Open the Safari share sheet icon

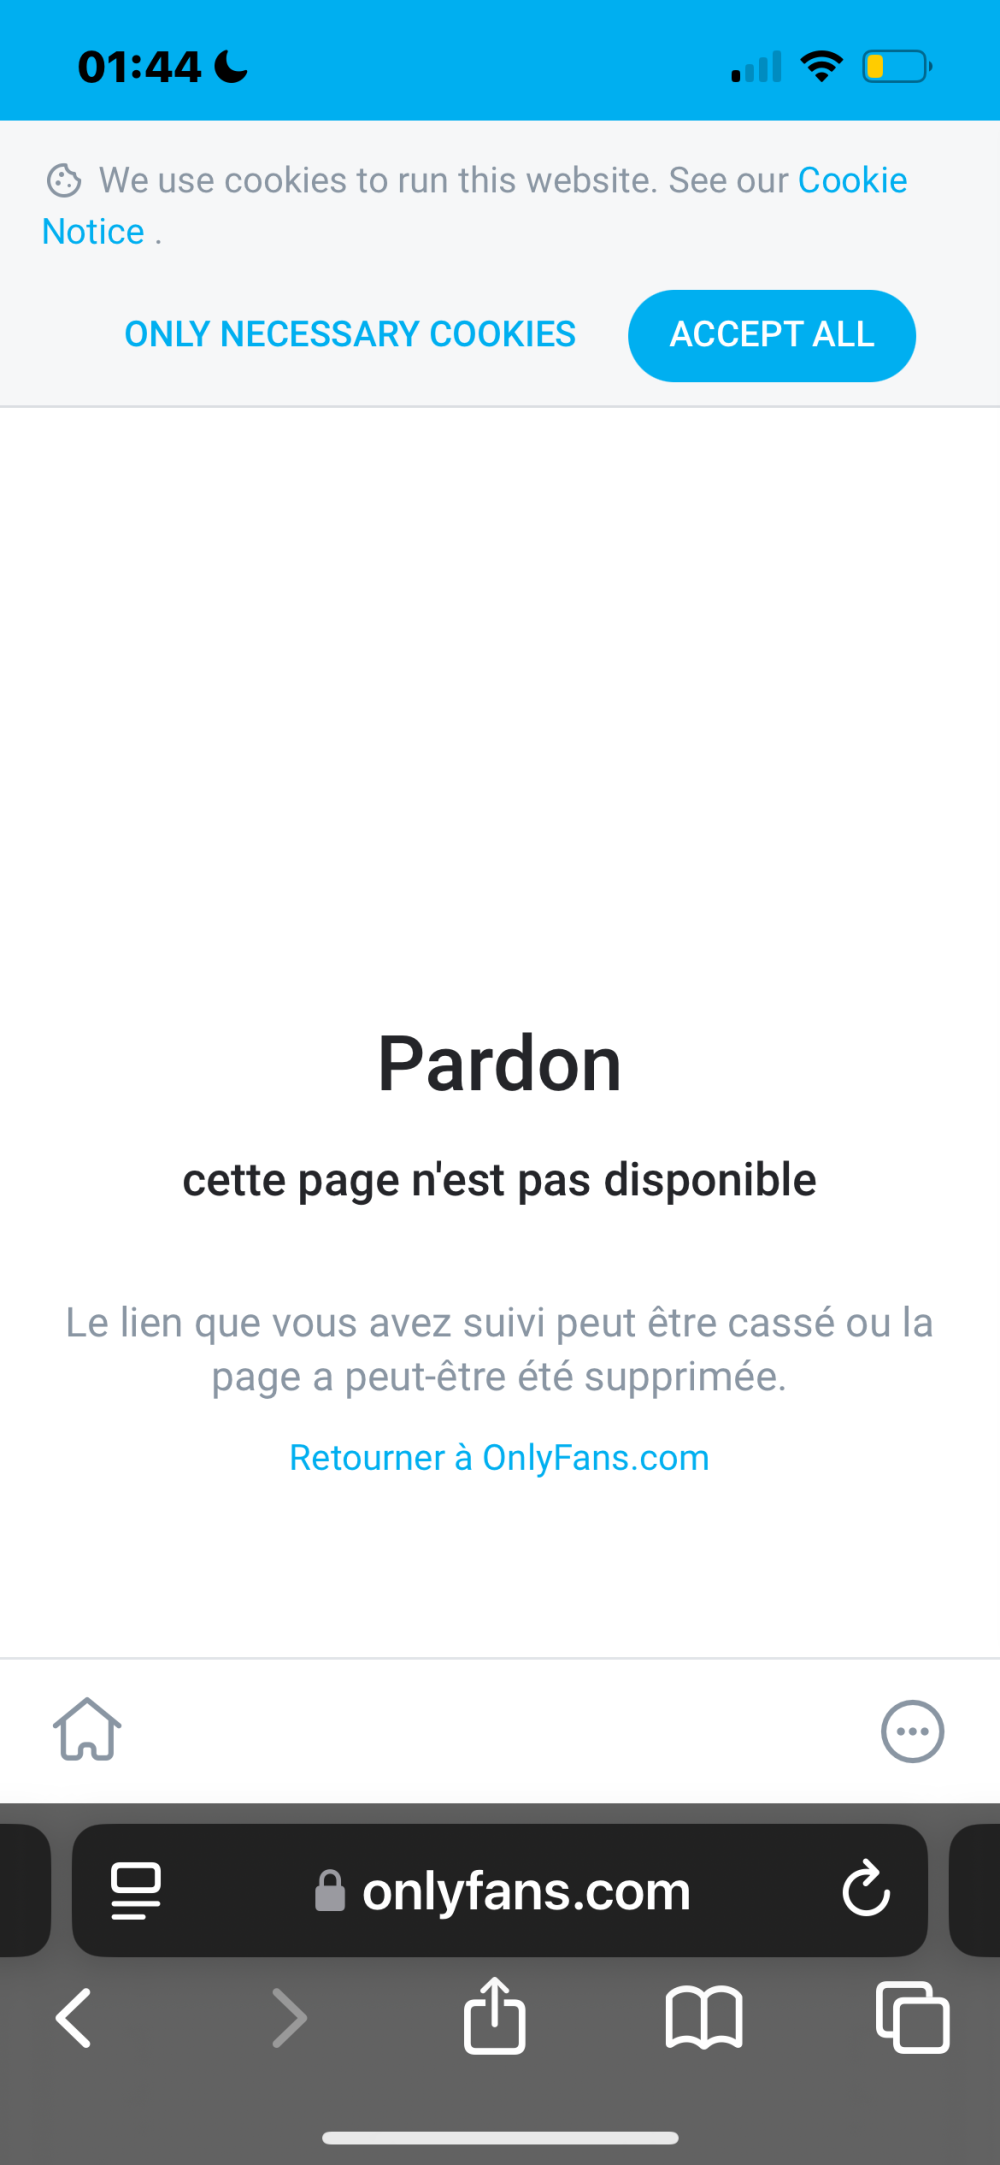[495, 2015]
